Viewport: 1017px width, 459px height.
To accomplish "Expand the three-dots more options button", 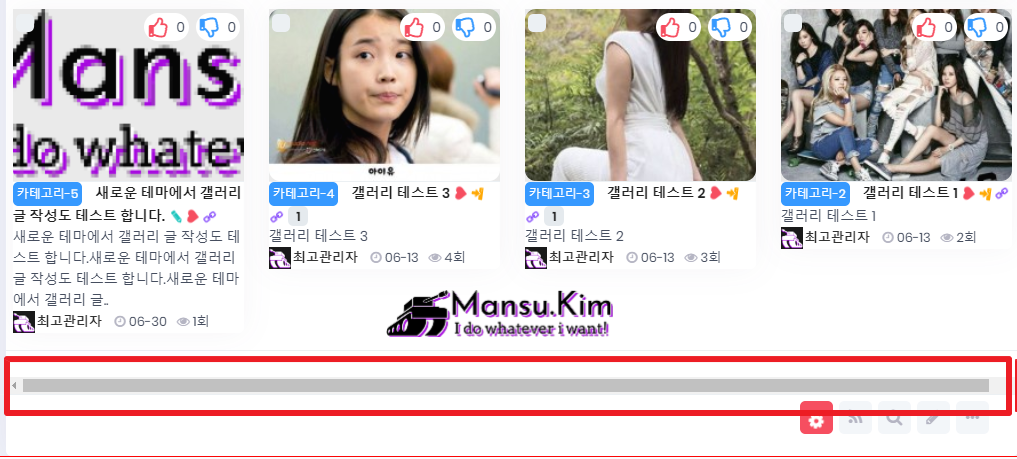I will pos(972,418).
